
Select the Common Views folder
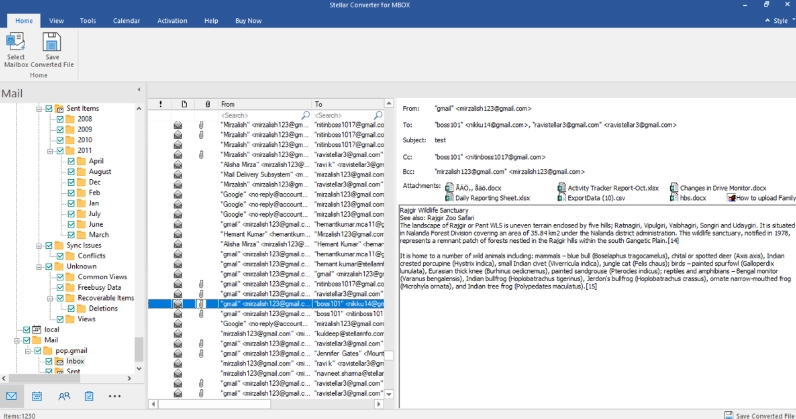(102, 277)
